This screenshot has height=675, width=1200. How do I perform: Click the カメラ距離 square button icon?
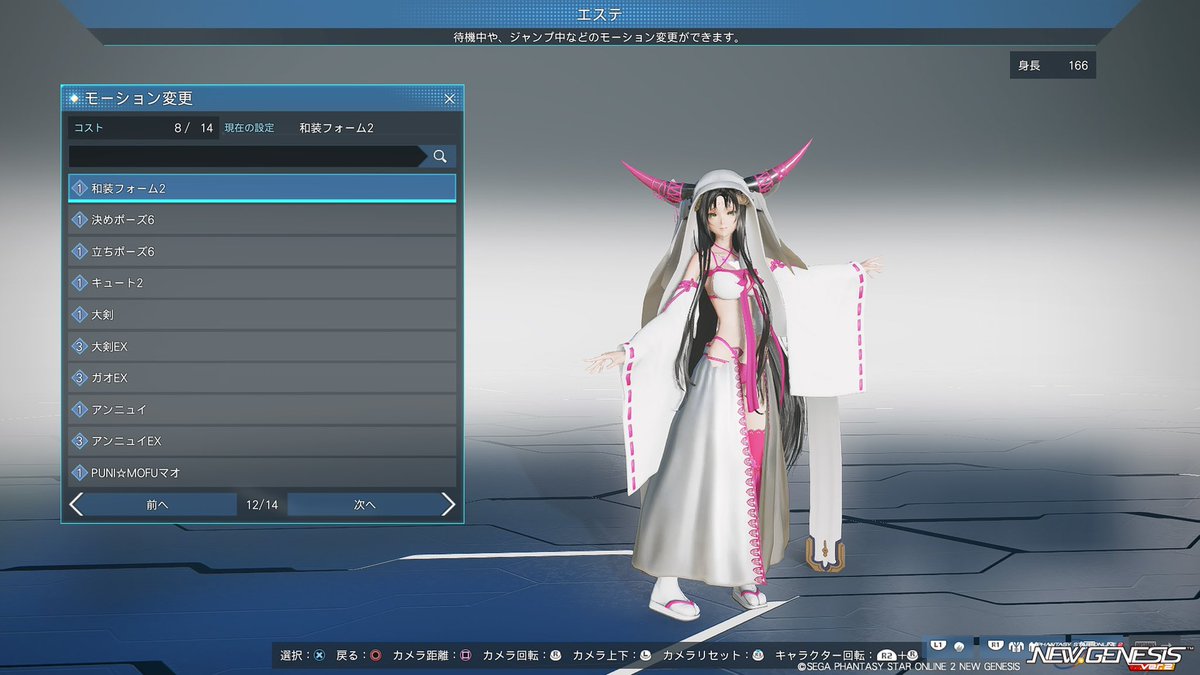tap(466, 655)
